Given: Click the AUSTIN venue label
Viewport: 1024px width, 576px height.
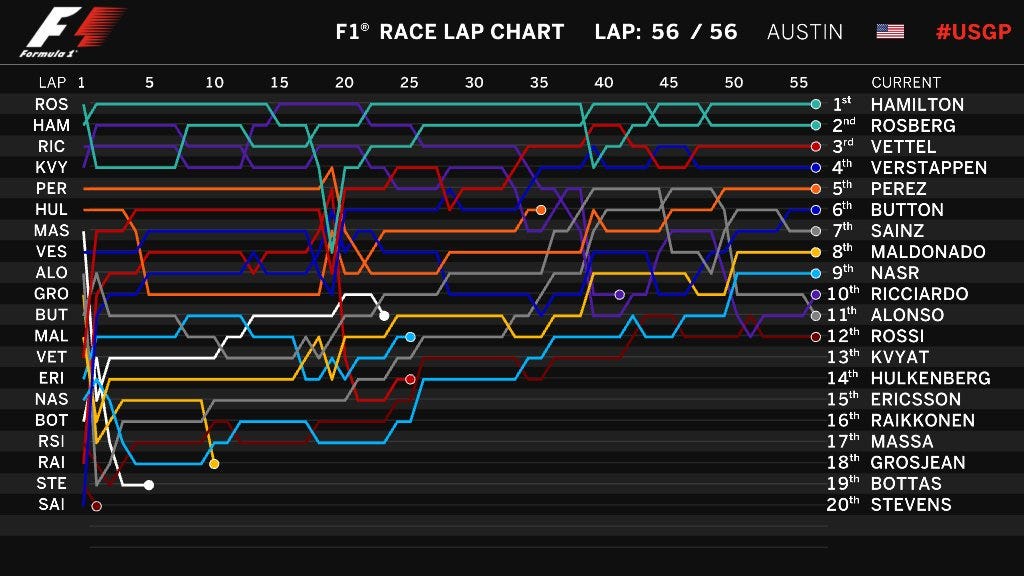Looking at the screenshot, I should [805, 31].
